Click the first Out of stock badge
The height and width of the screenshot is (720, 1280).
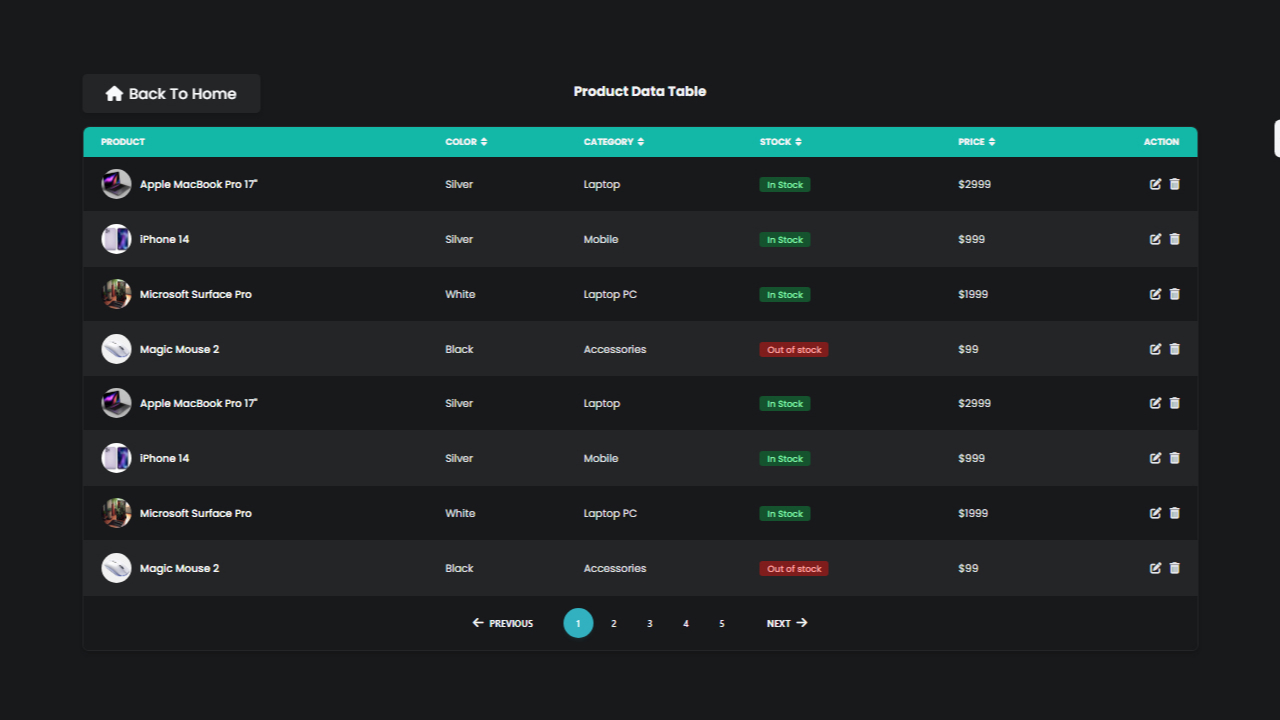(794, 350)
